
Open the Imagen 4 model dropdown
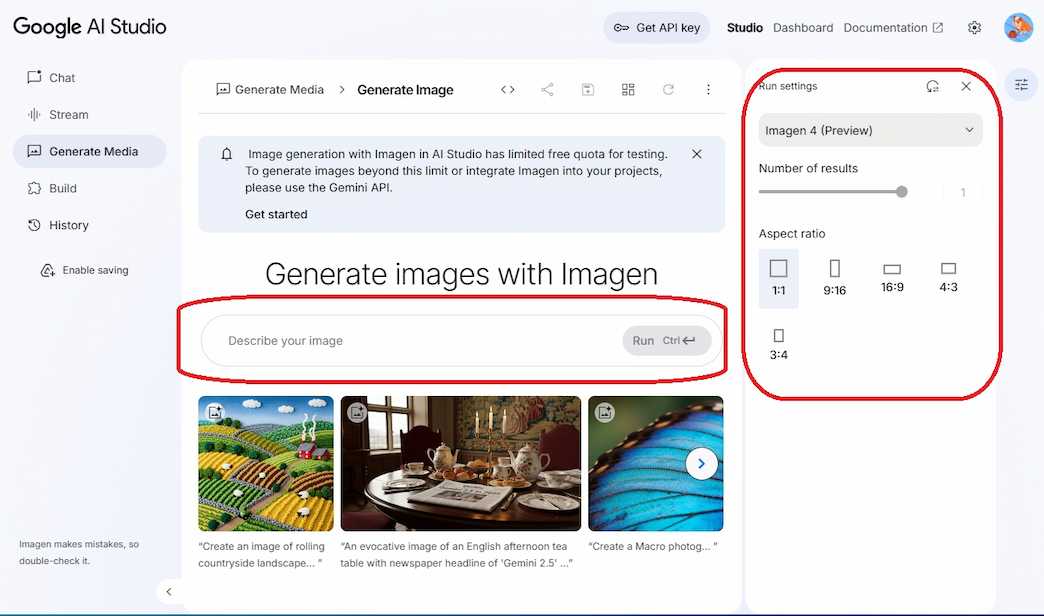pos(869,129)
